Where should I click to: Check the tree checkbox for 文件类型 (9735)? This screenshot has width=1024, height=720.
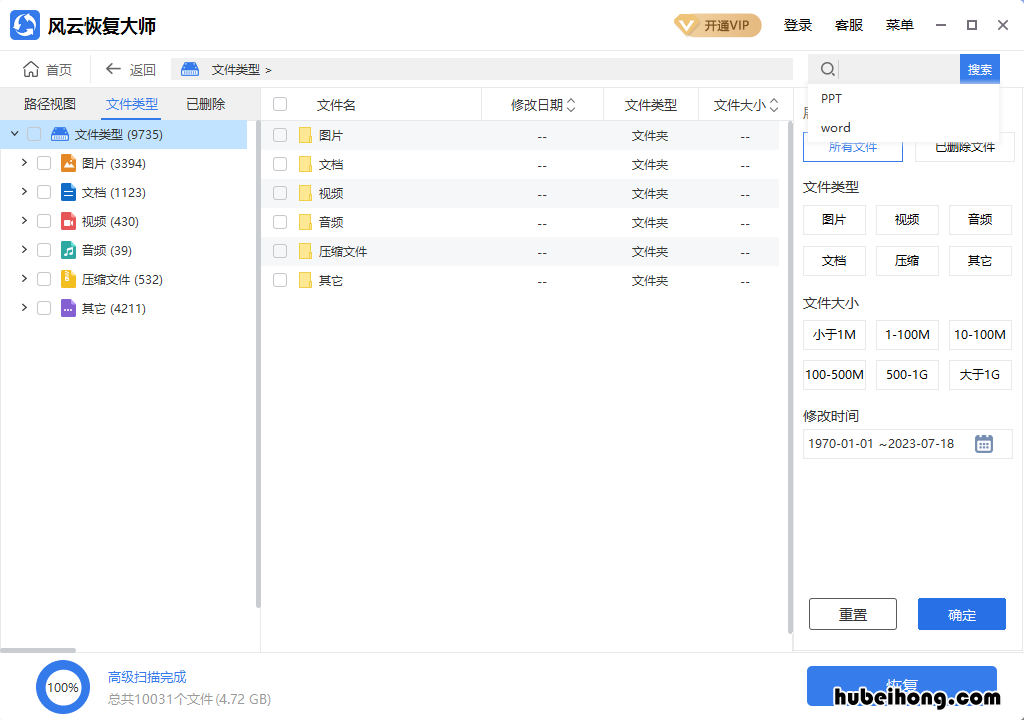coord(34,134)
